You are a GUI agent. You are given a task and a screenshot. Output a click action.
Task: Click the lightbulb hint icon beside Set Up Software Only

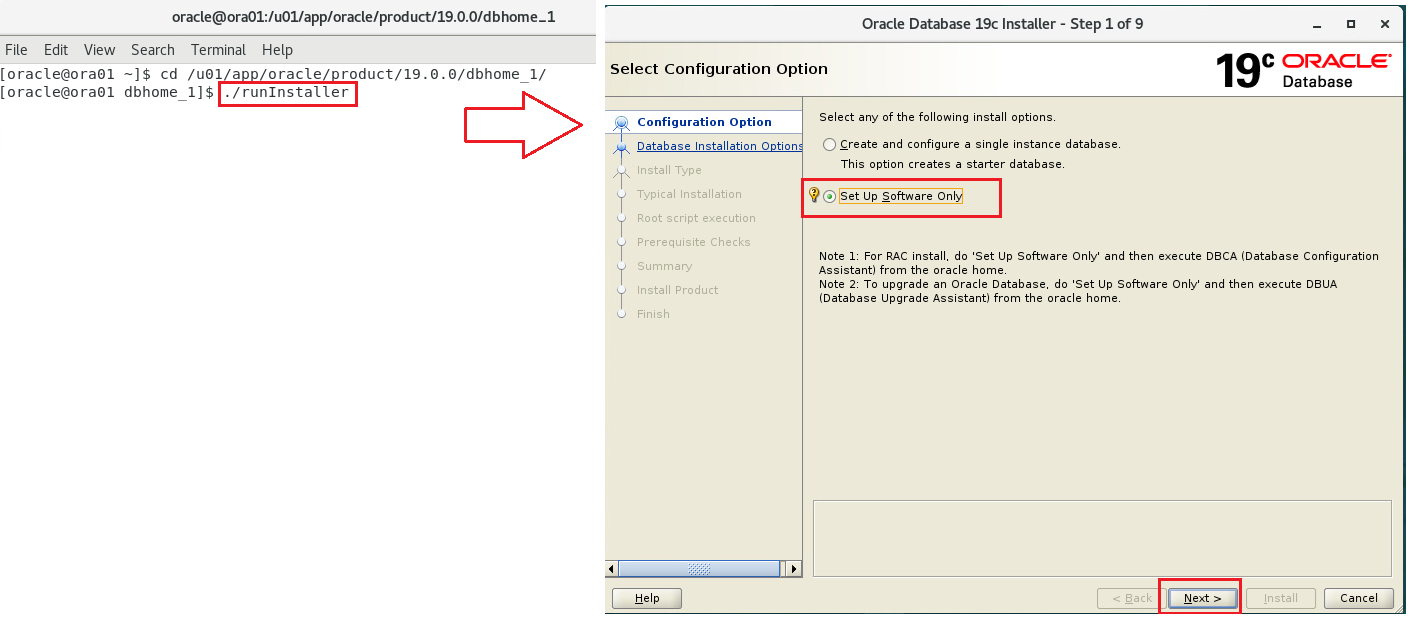[814, 195]
